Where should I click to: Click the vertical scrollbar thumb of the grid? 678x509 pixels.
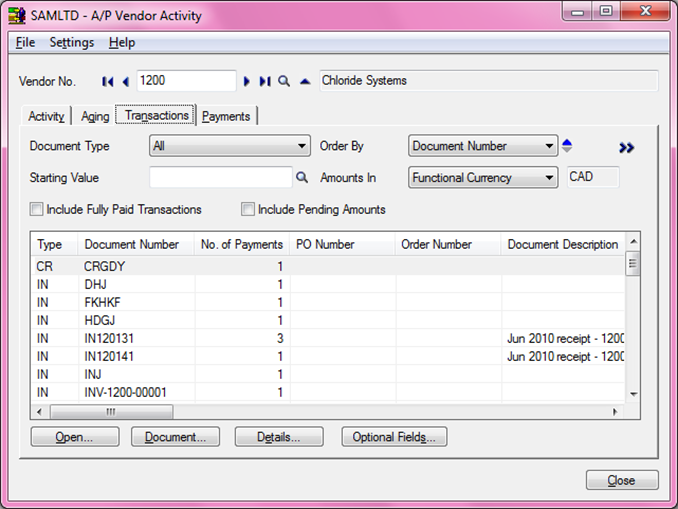tap(633, 263)
